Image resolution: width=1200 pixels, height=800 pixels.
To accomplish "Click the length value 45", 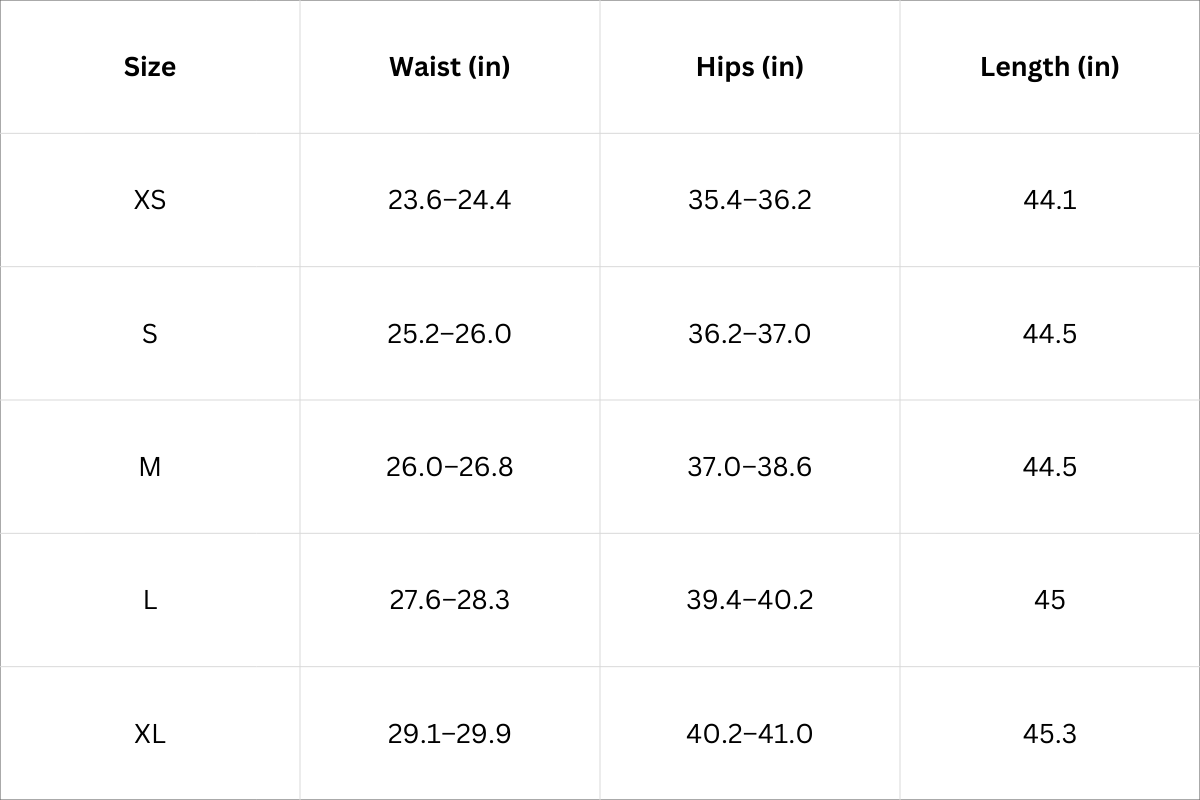I will (1049, 600).
